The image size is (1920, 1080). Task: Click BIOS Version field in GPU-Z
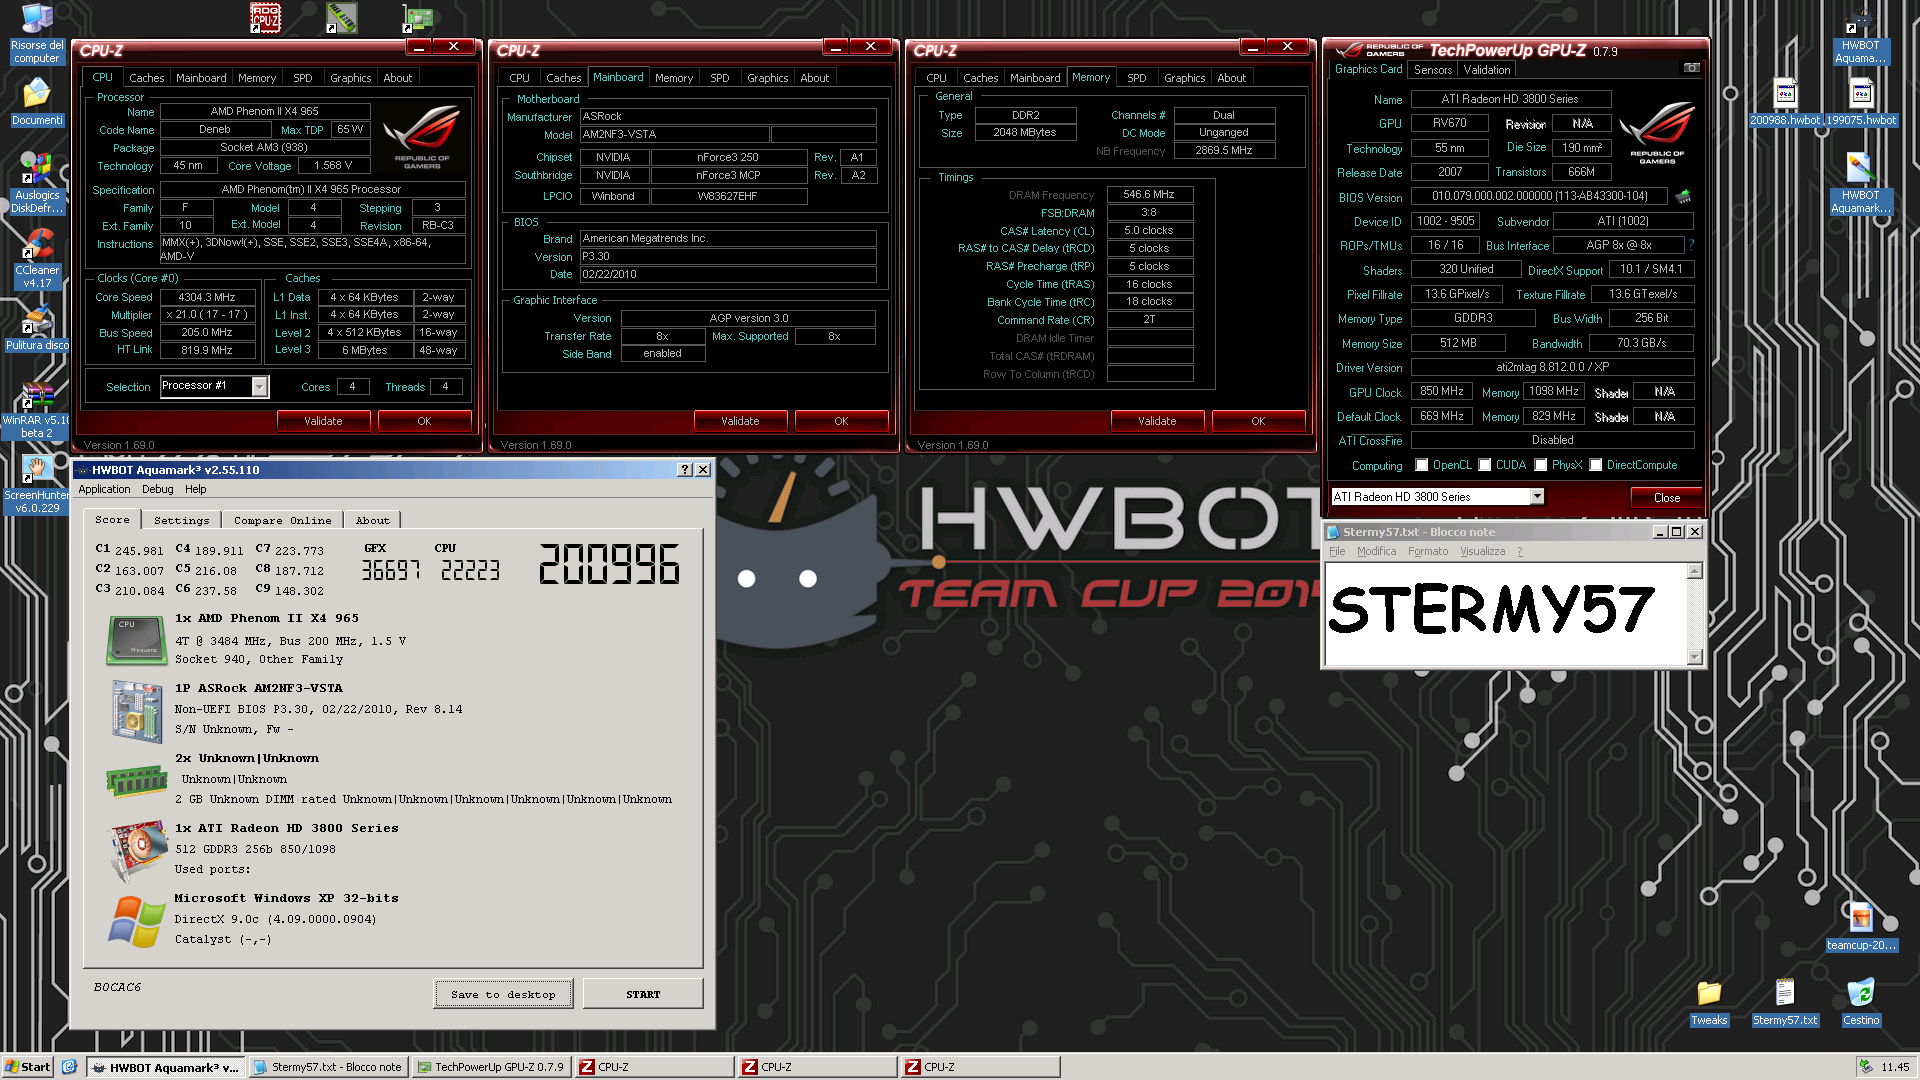(1539, 196)
